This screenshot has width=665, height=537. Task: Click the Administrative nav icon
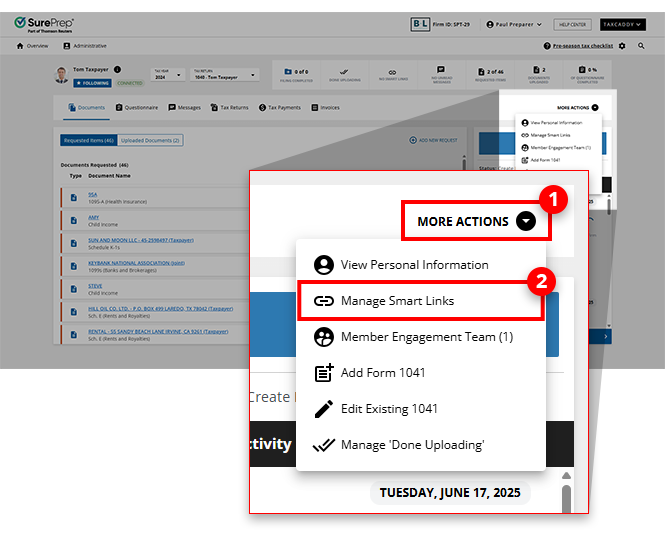point(67,46)
